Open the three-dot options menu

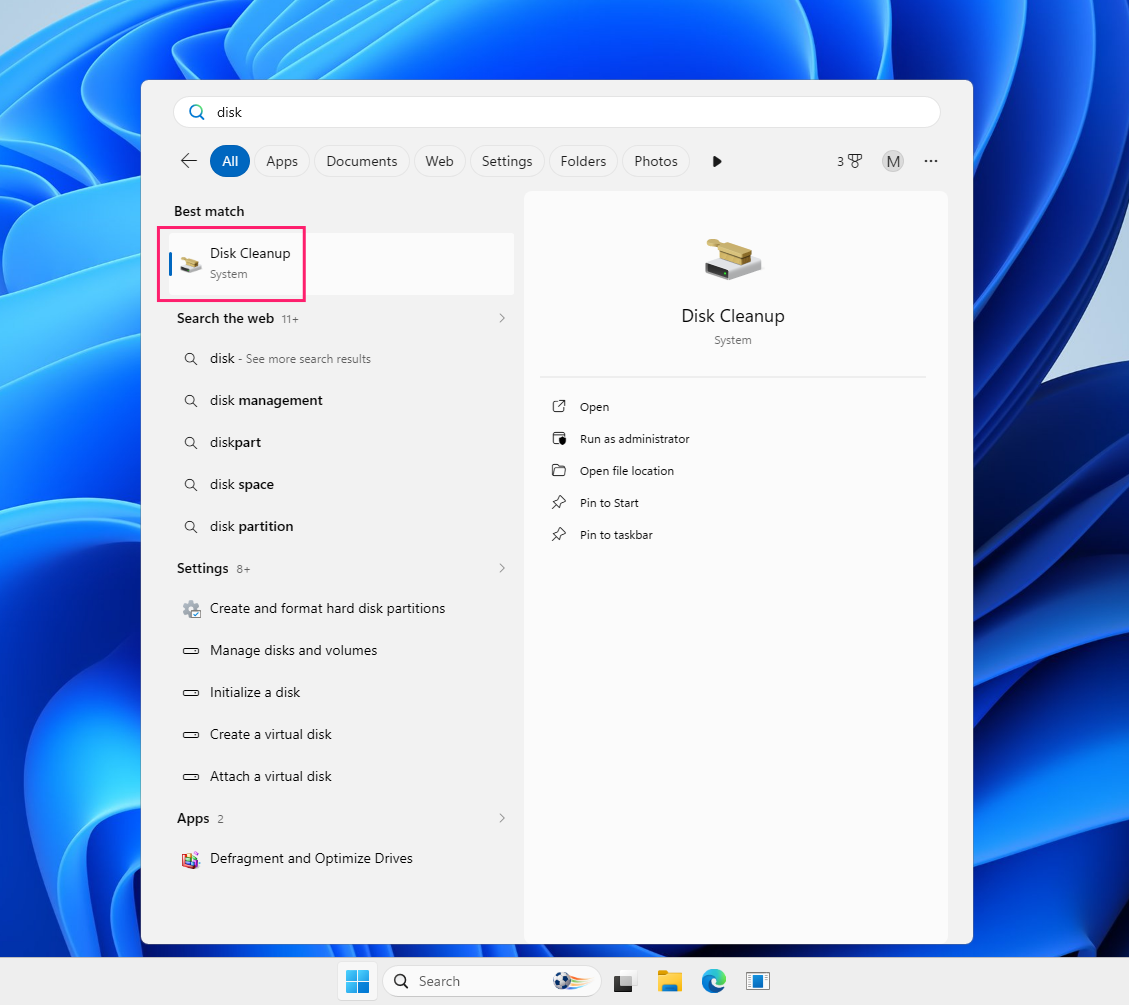[931, 161]
